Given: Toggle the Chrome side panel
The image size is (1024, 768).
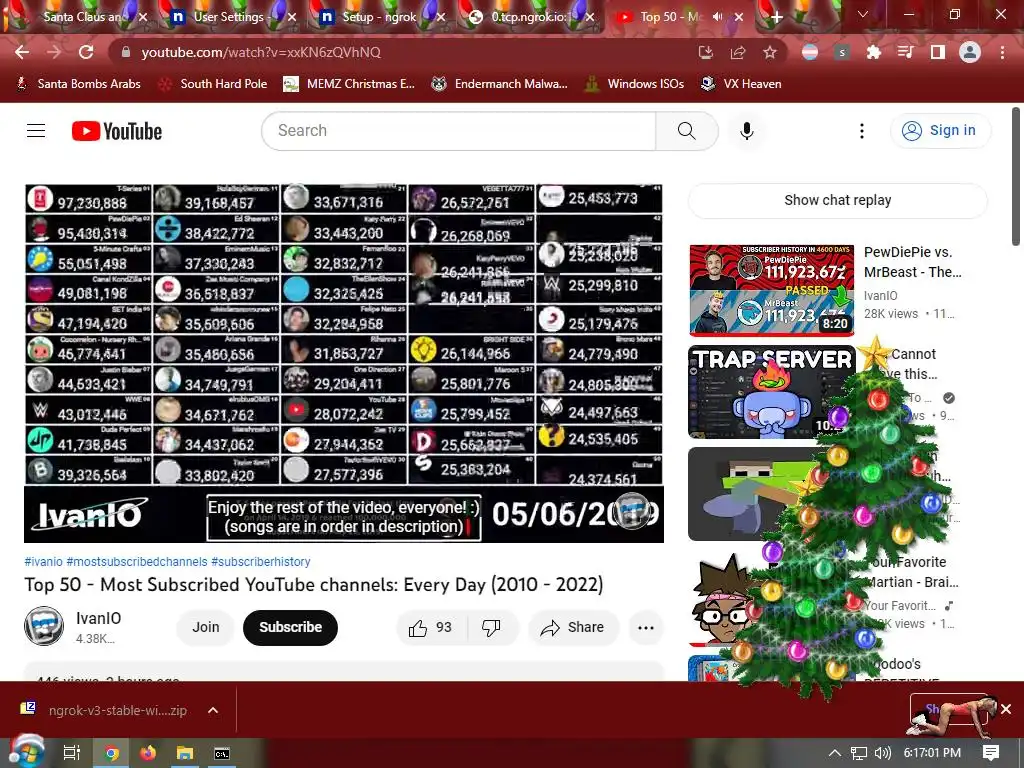Looking at the screenshot, I should [x=938, y=52].
